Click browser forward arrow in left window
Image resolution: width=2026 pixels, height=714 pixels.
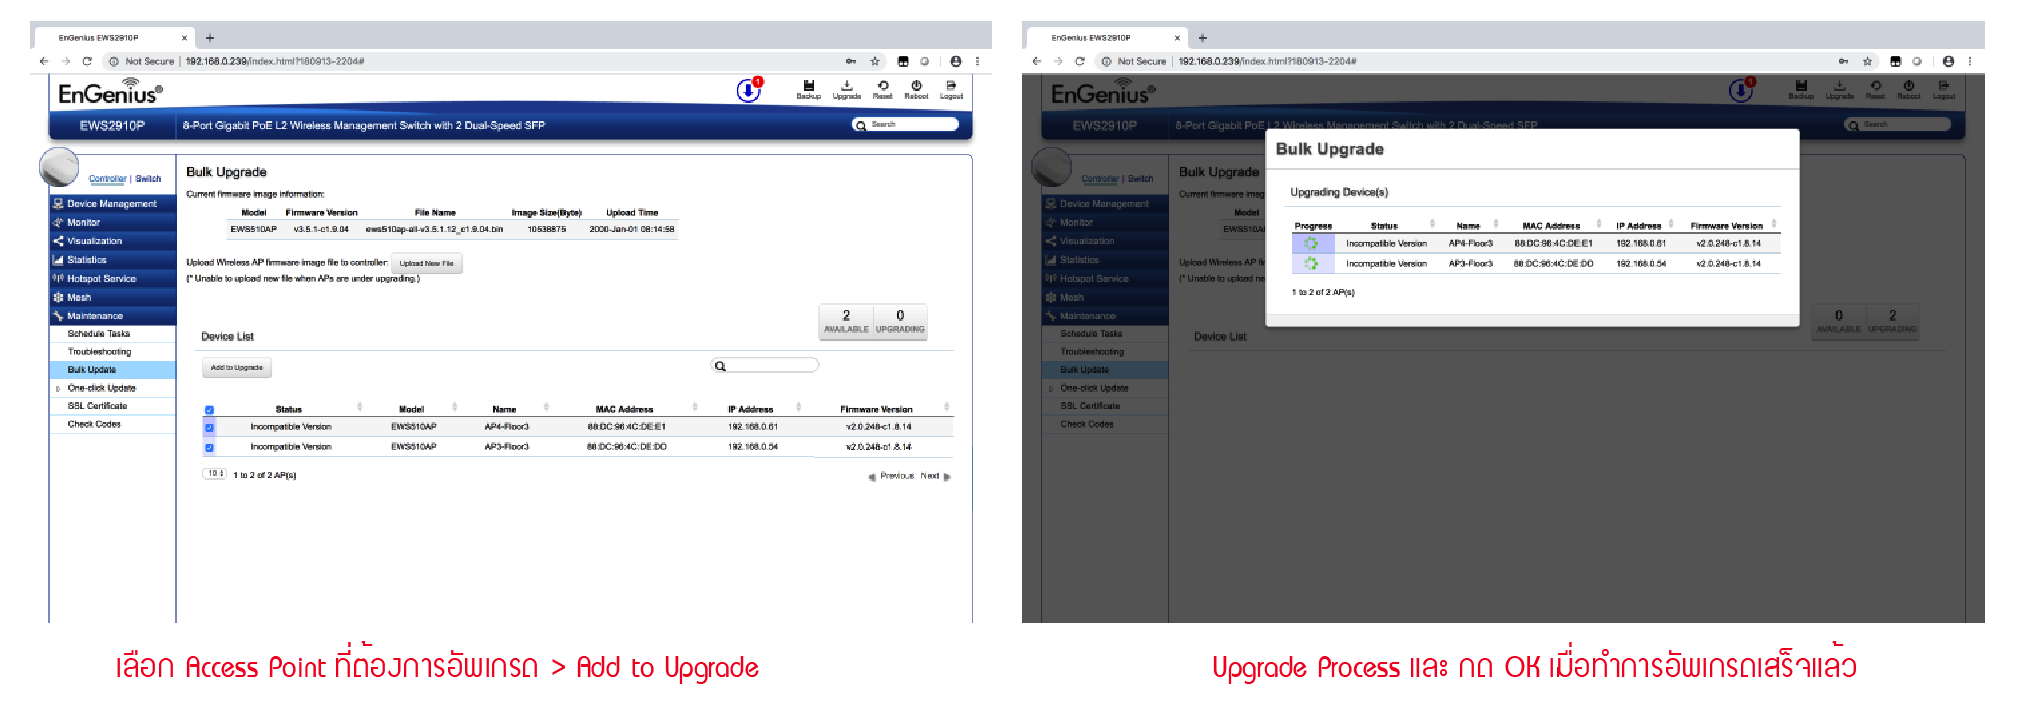[66, 61]
